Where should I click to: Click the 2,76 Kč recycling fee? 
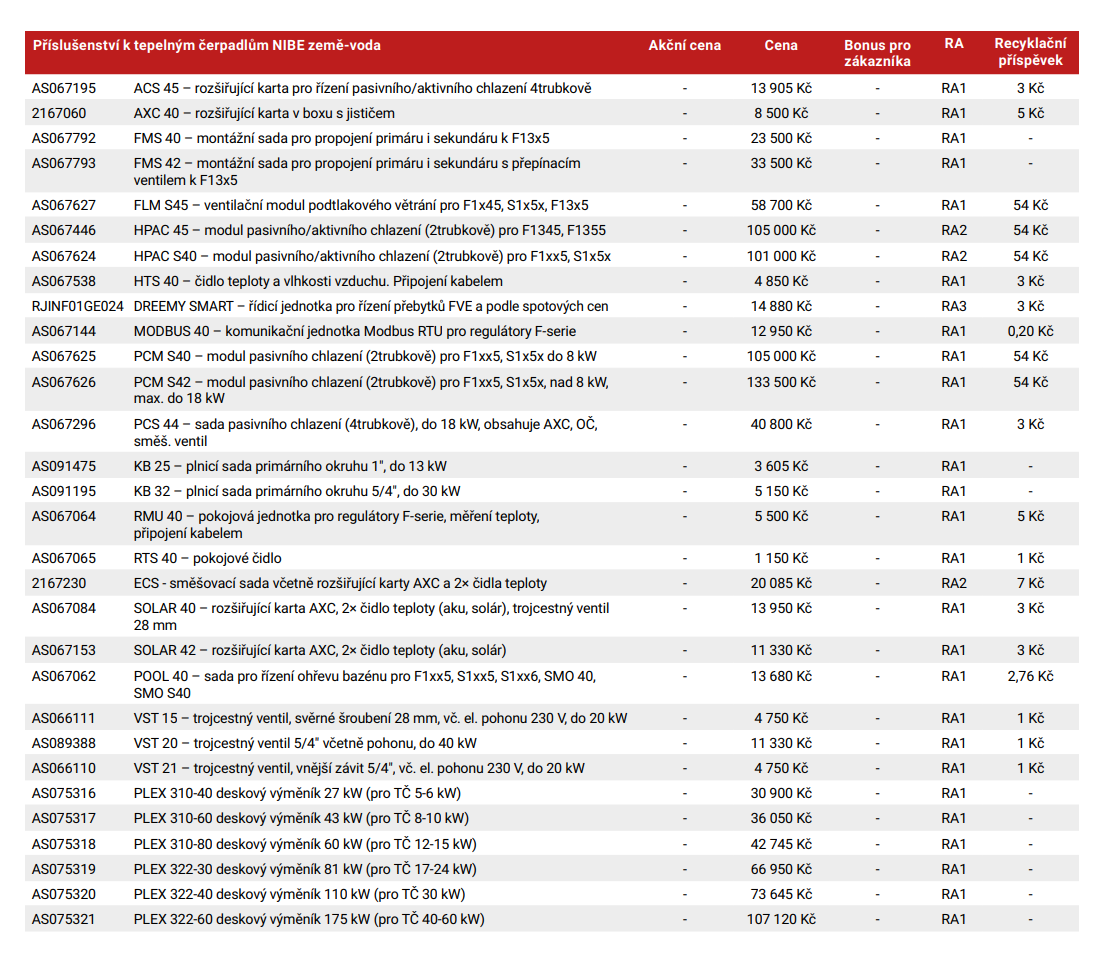pos(1030,676)
